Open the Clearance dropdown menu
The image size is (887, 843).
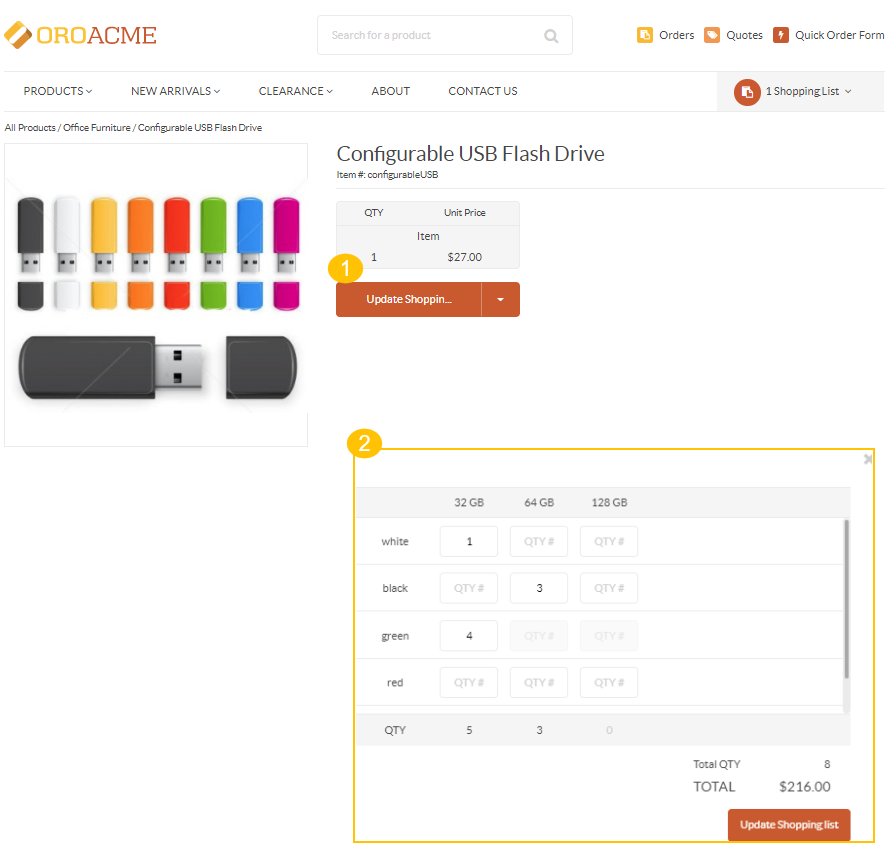tap(295, 91)
